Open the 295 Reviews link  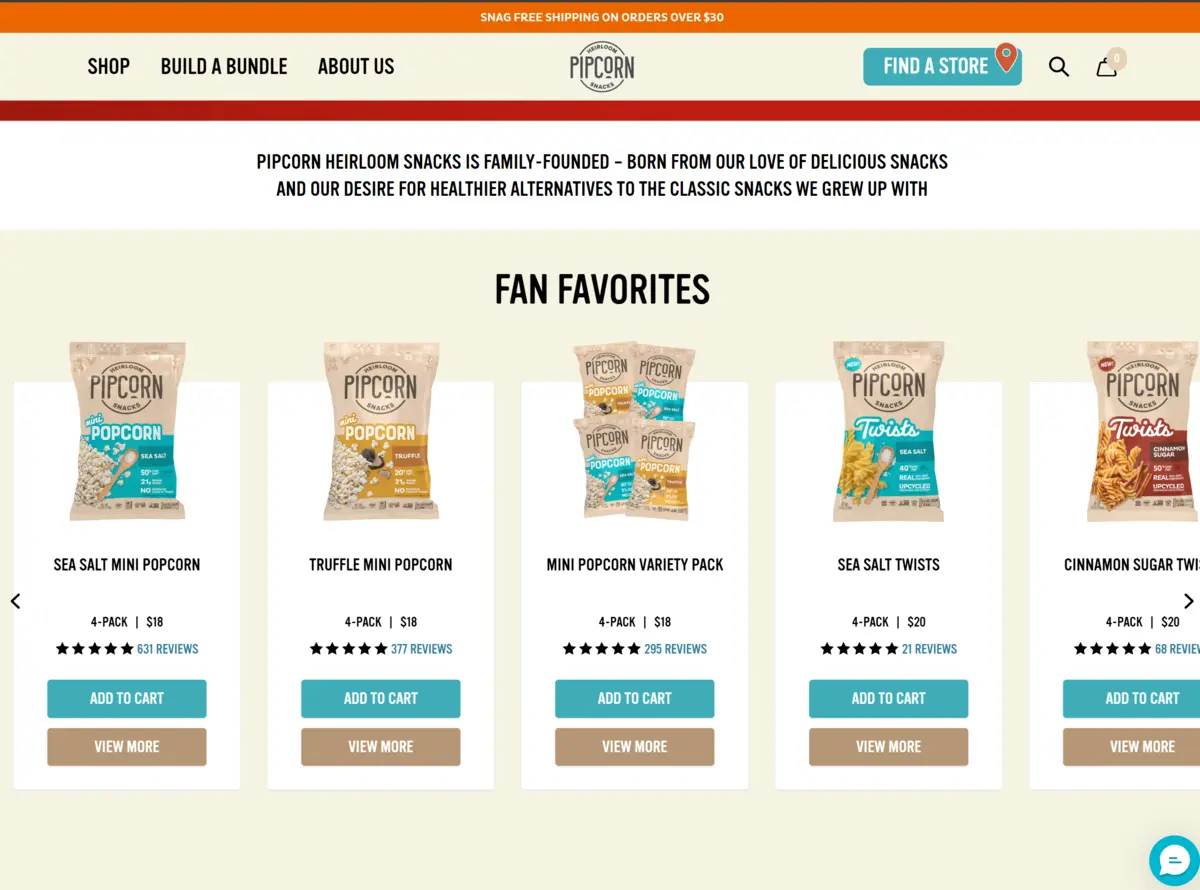(x=676, y=649)
